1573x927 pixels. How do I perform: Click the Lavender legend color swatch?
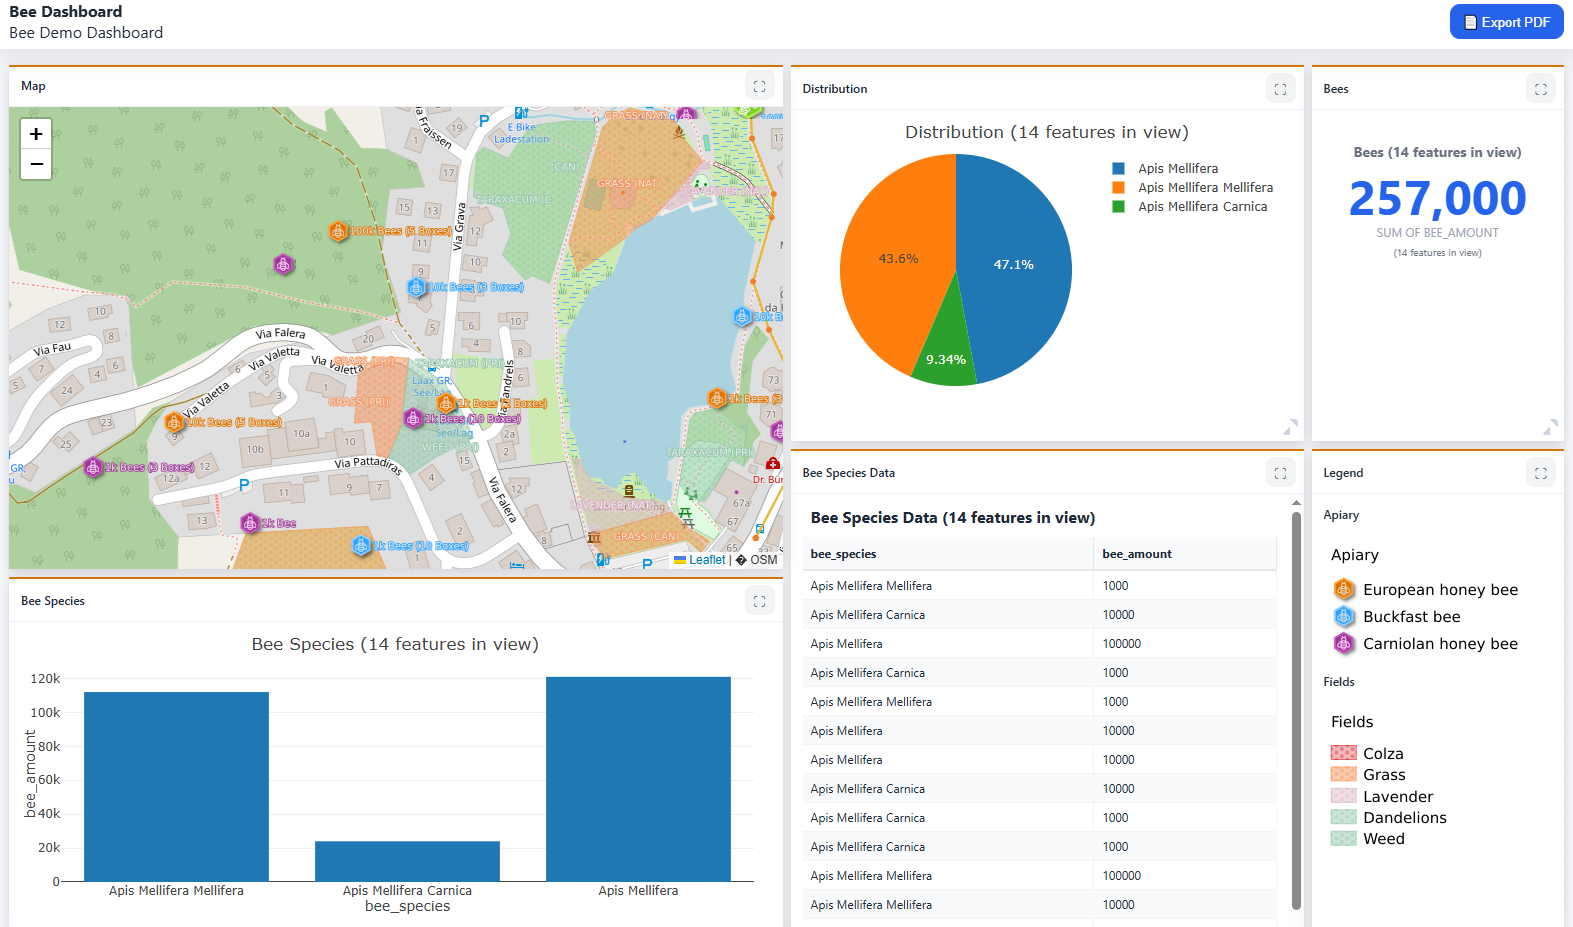1344,796
